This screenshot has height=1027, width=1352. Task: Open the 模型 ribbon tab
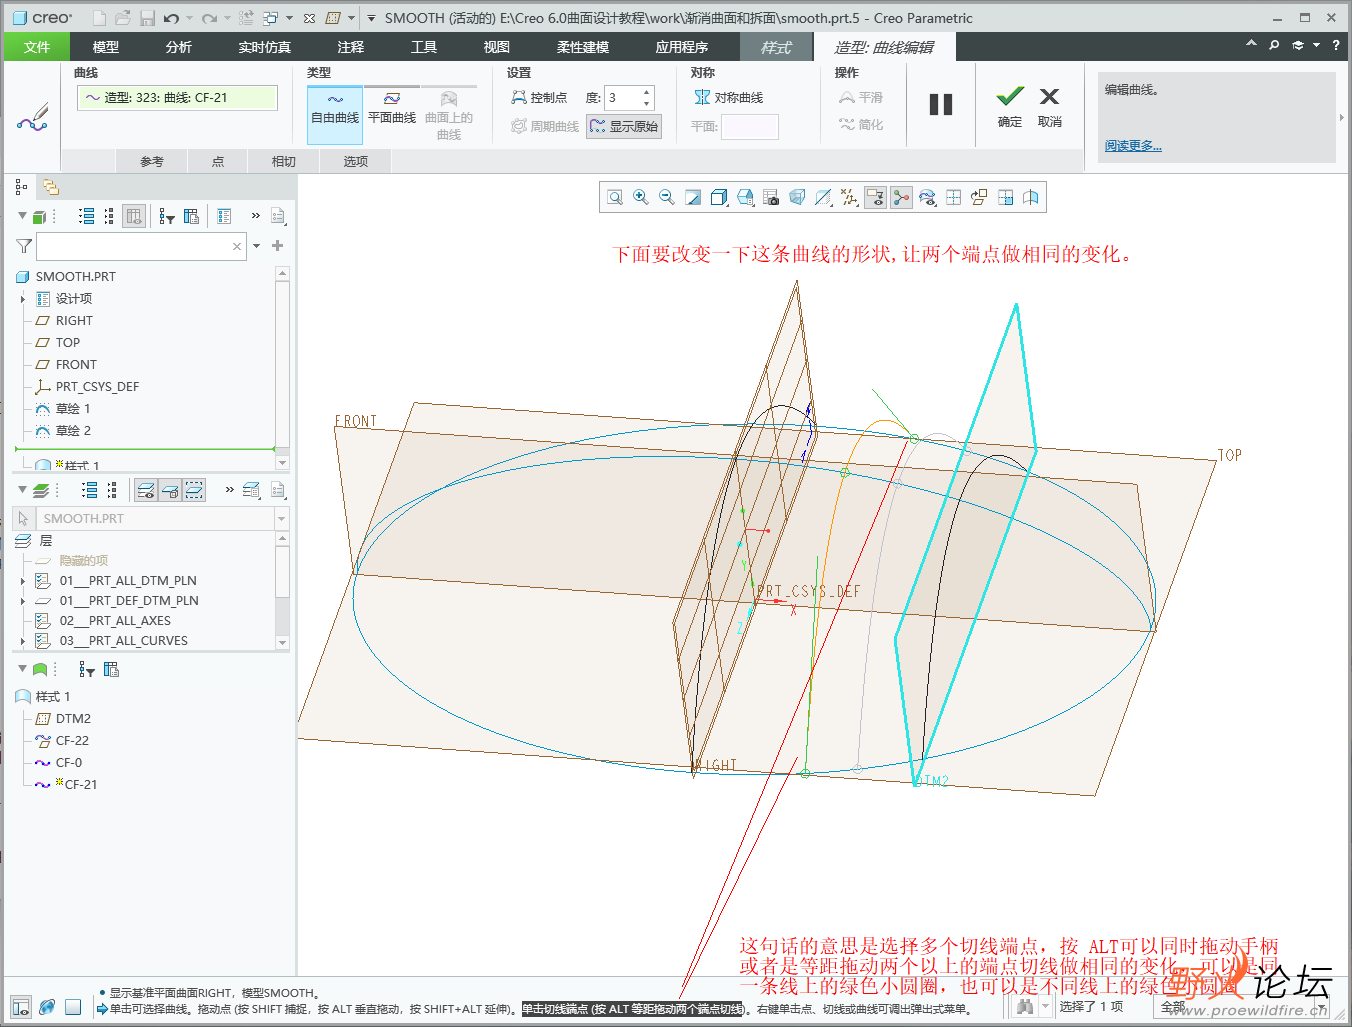coord(106,47)
